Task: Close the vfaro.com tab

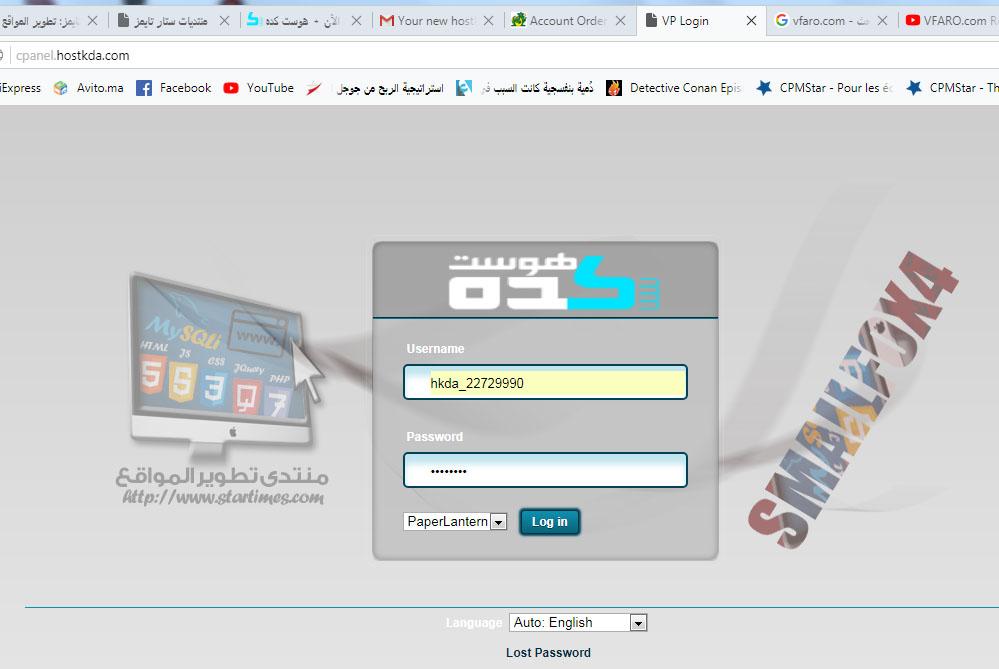Action: pyautogui.click(x=882, y=20)
